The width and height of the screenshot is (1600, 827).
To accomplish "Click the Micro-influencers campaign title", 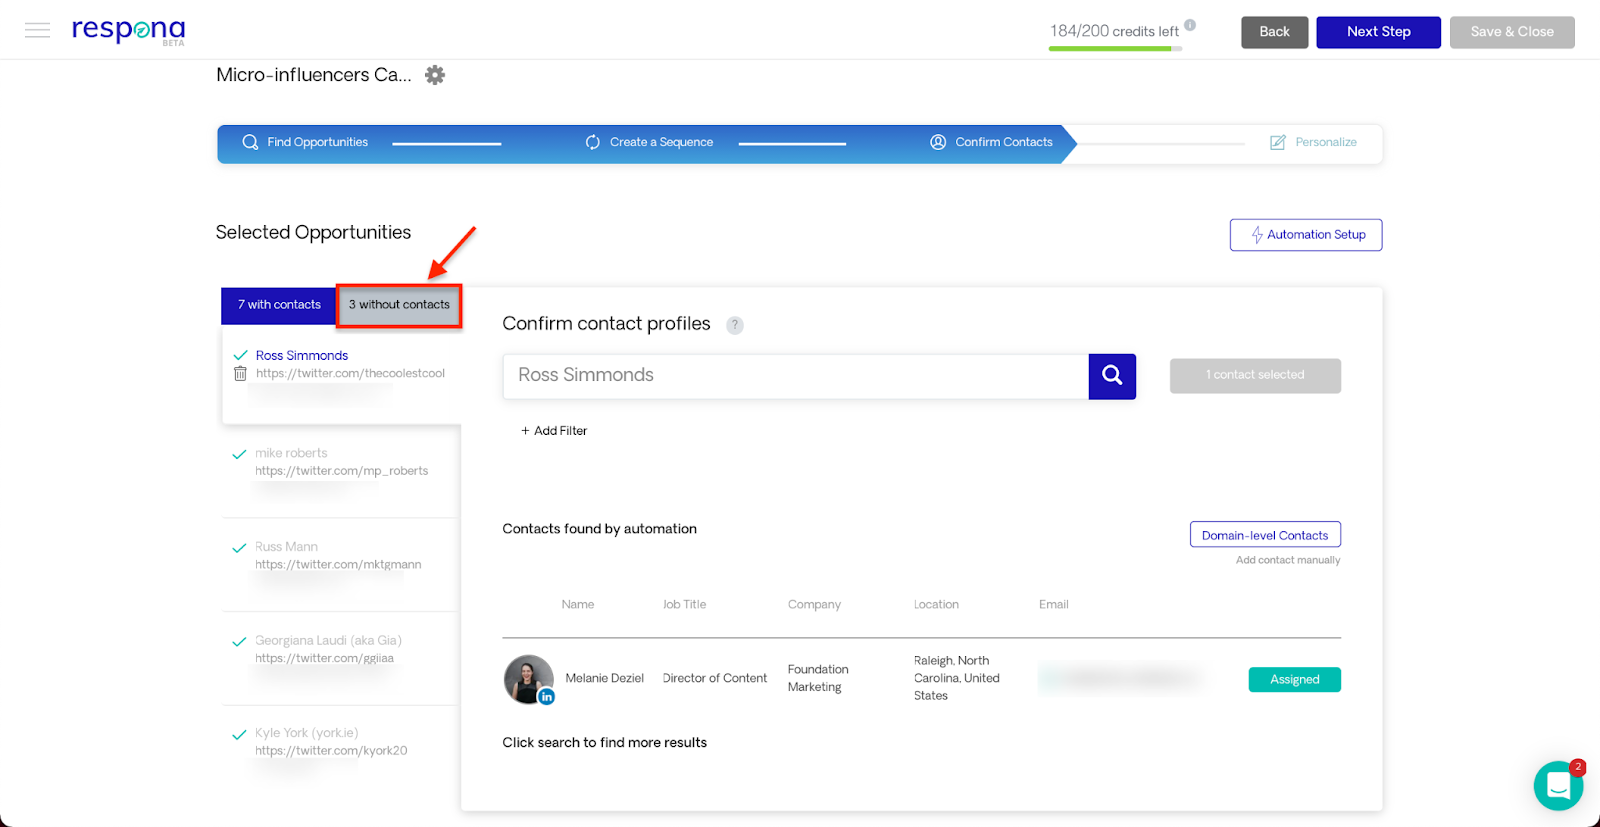I will [x=314, y=75].
